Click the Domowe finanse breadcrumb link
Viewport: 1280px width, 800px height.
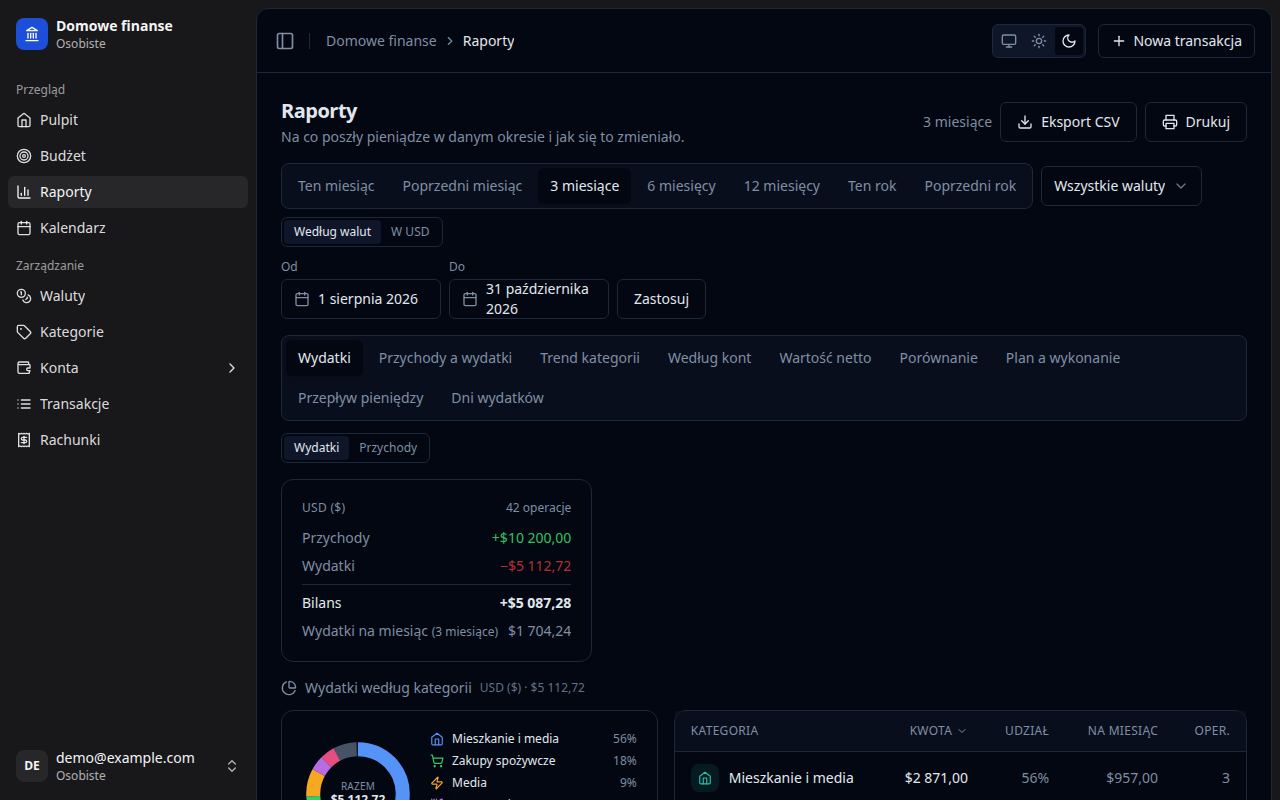381,41
